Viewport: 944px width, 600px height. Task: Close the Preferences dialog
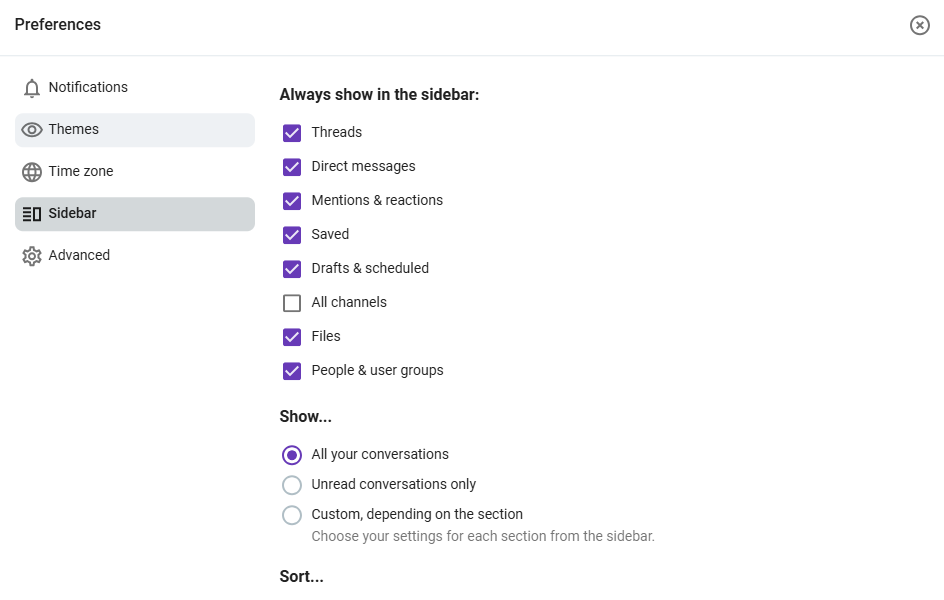coord(919,25)
